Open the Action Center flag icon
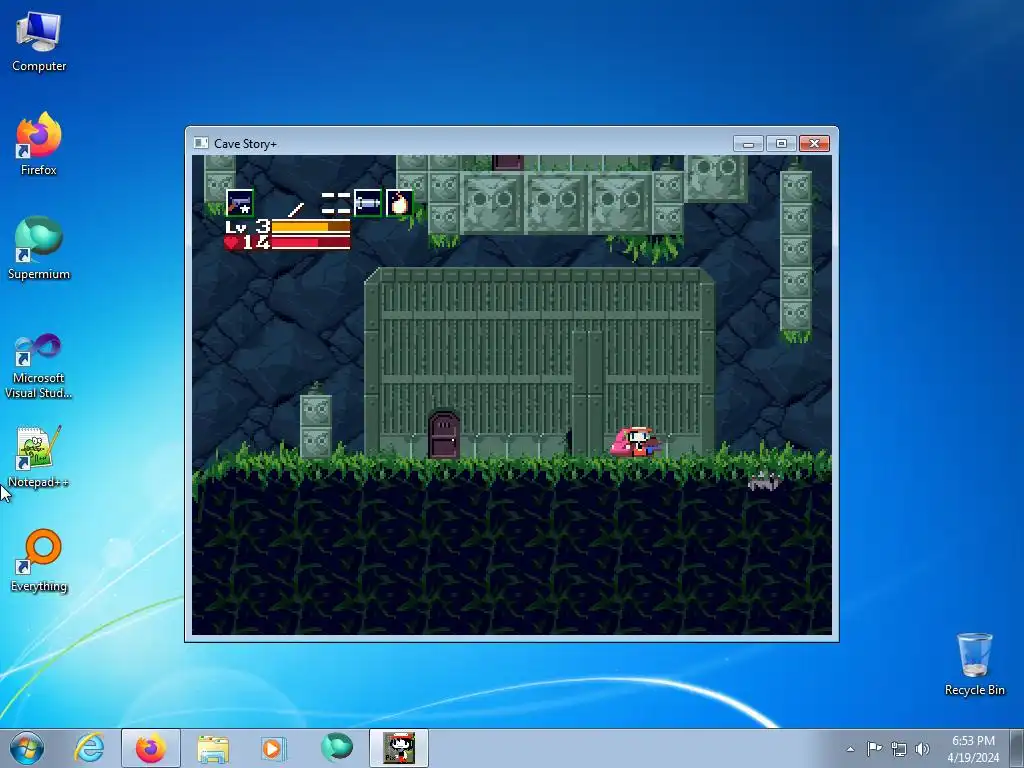Image resolution: width=1024 pixels, height=768 pixels. point(874,749)
